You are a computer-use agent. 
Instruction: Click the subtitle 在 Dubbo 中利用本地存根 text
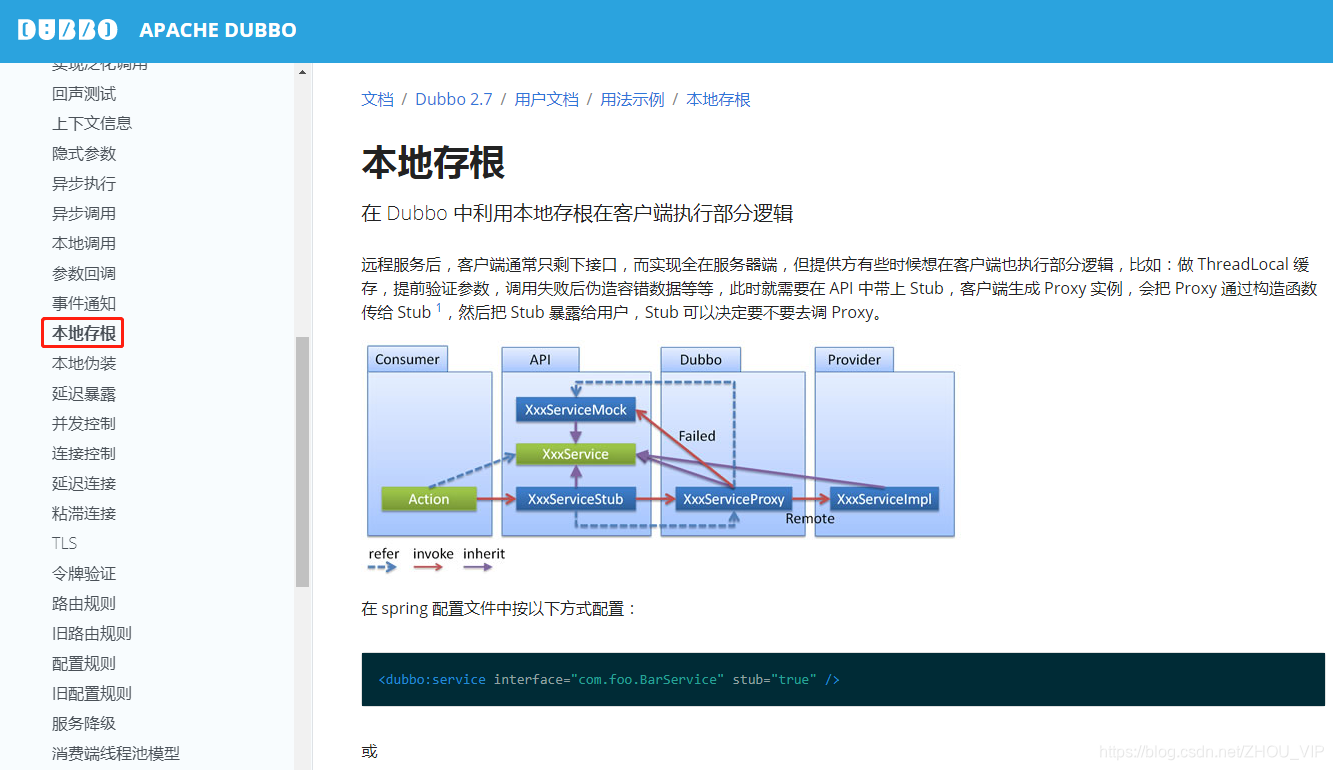pyautogui.click(x=577, y=213)
